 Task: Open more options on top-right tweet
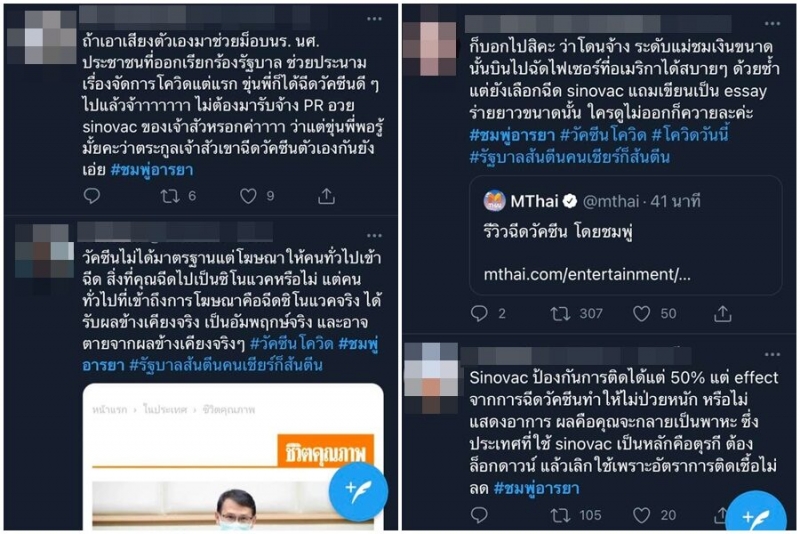772,23
